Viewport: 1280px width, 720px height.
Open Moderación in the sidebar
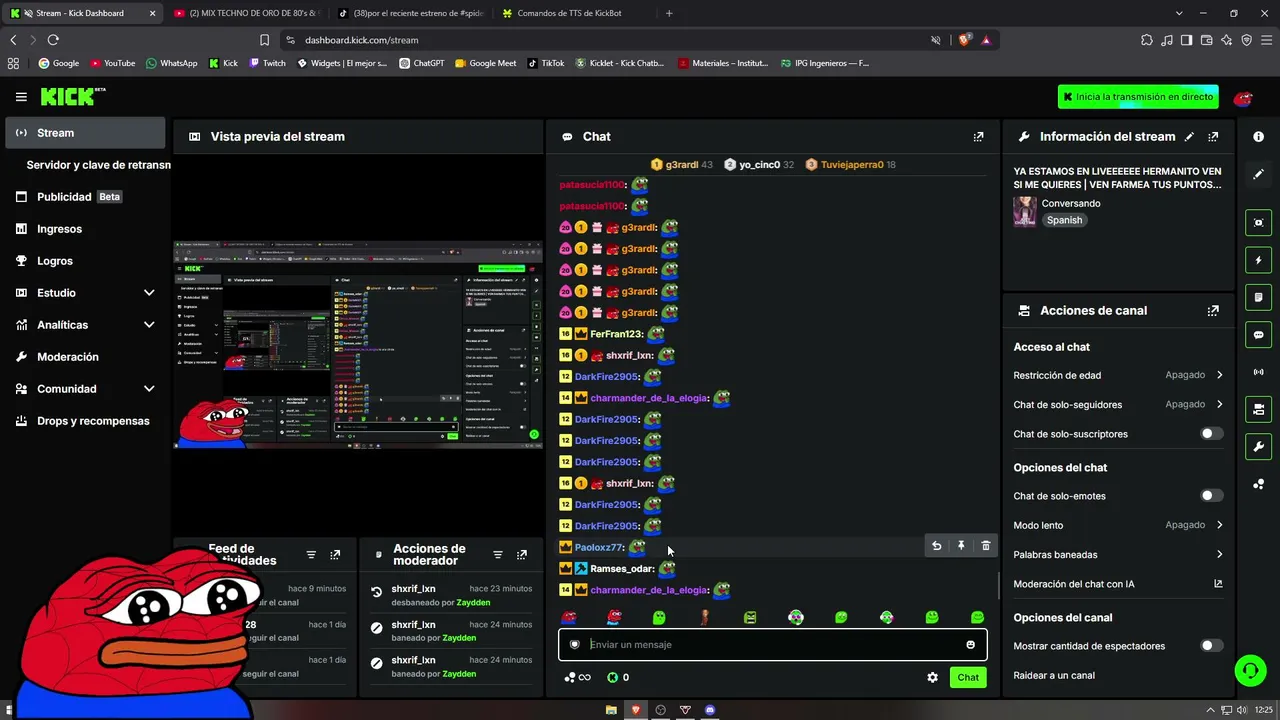[x=85, y=357]
